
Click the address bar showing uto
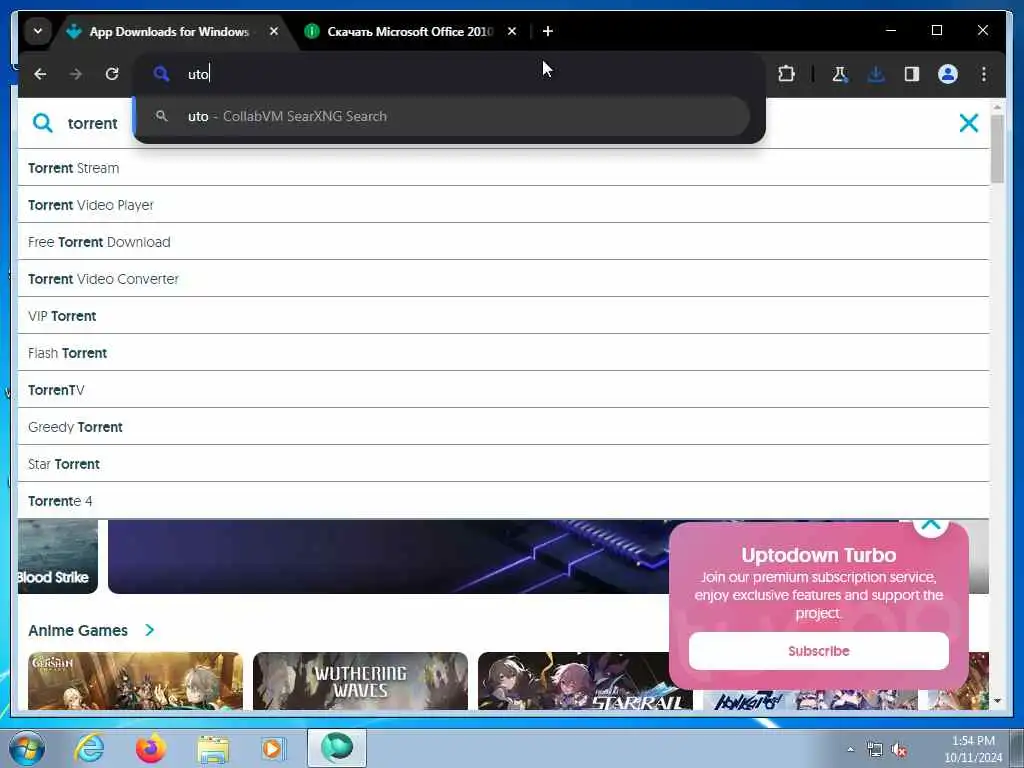(449, 74)
